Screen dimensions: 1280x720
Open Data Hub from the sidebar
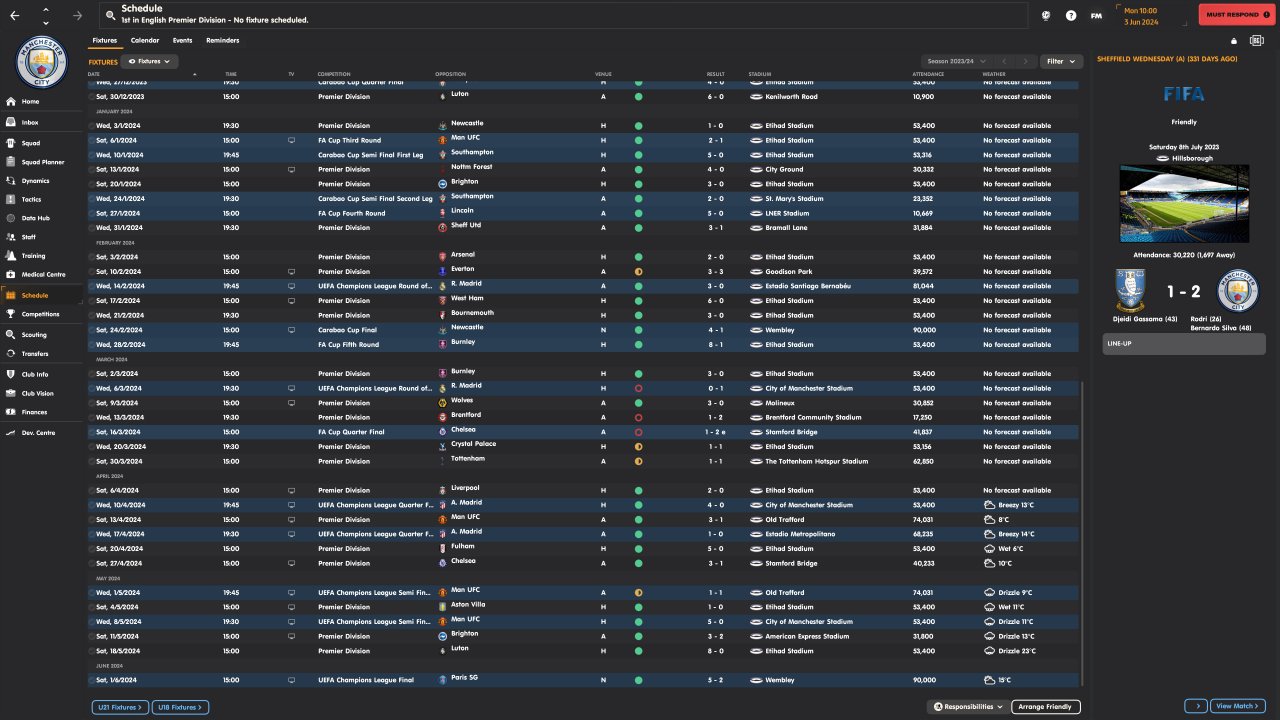click(35, 218)
